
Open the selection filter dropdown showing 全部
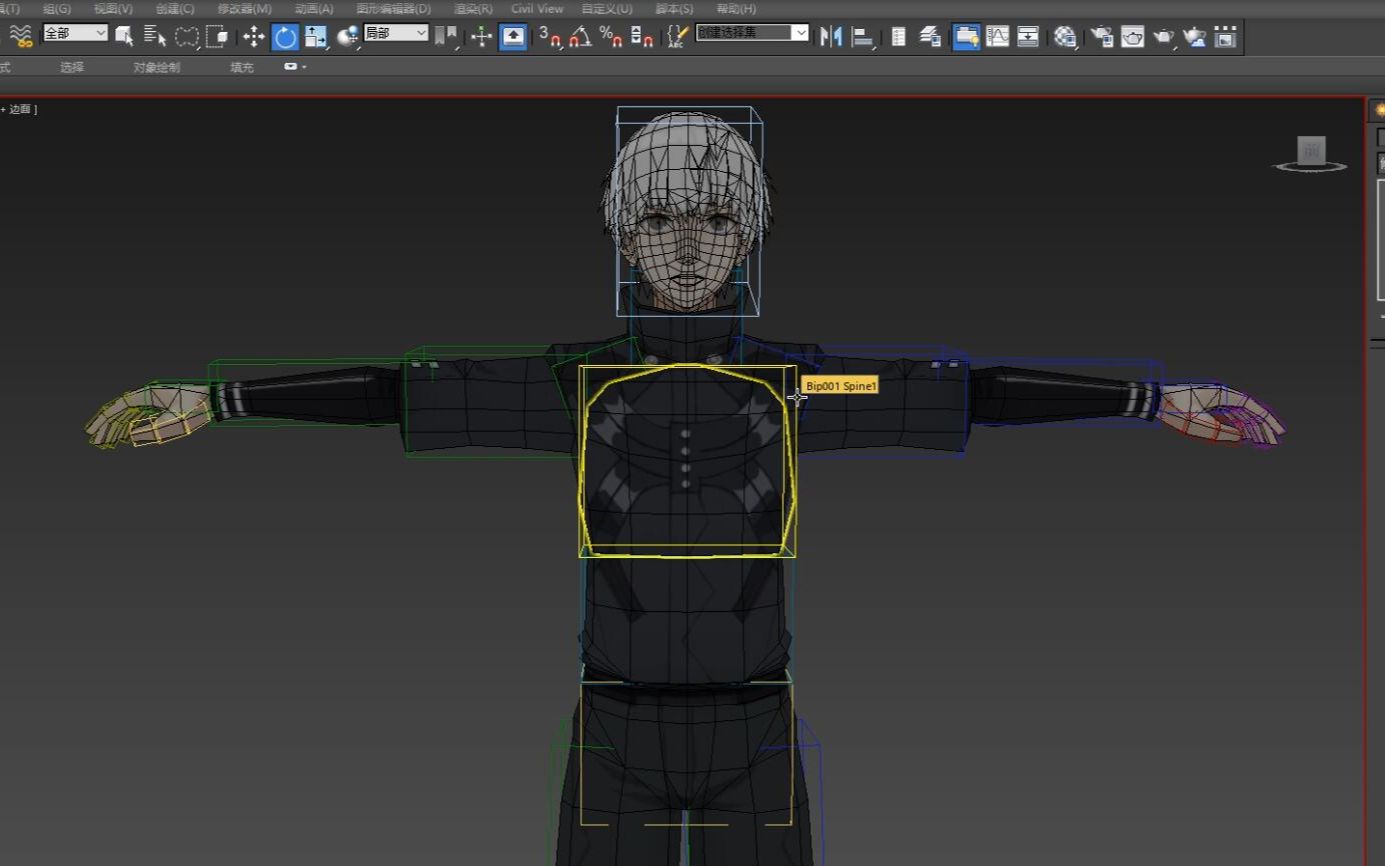coord(76,33)
